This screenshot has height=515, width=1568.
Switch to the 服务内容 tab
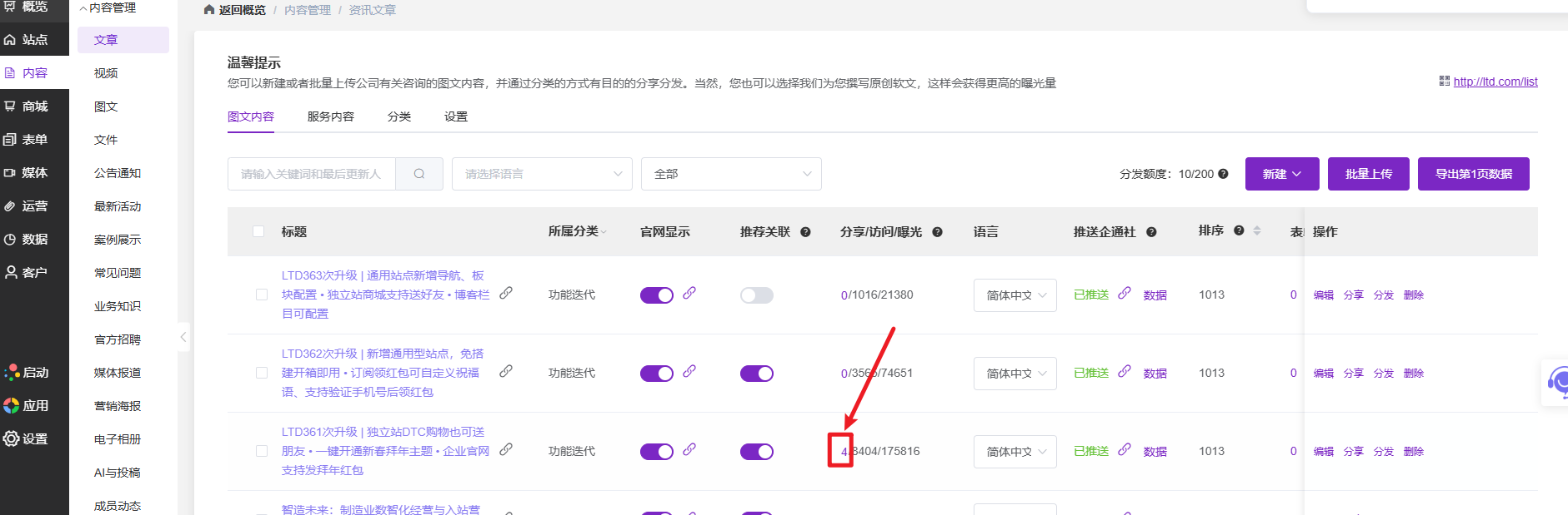(330, 116)
